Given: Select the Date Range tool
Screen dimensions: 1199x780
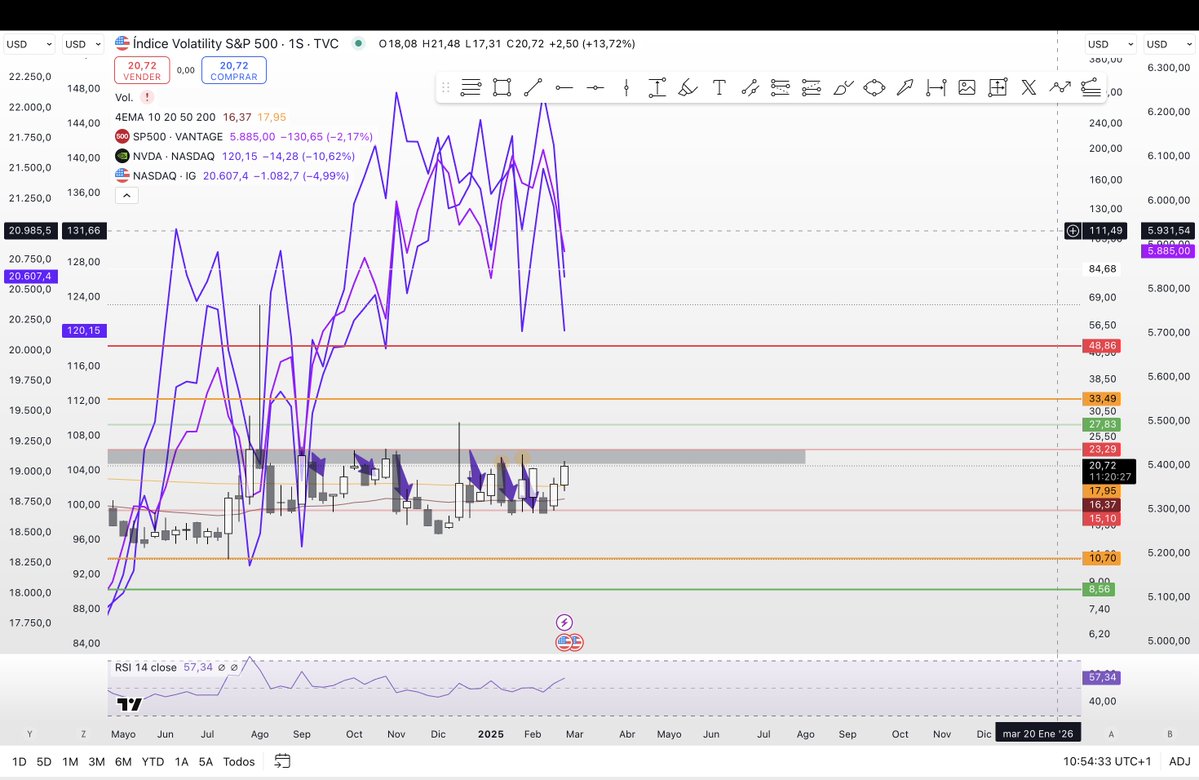Looking at the screenshot, I should [936, 88].
